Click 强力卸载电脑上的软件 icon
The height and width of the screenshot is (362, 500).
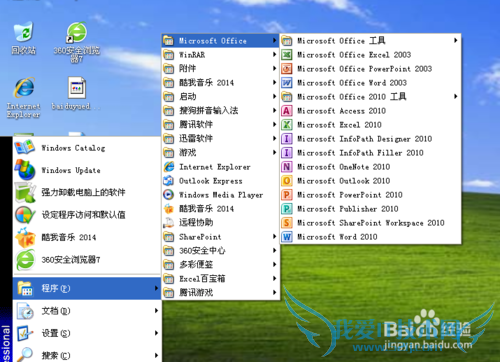(x=25, y=192)
